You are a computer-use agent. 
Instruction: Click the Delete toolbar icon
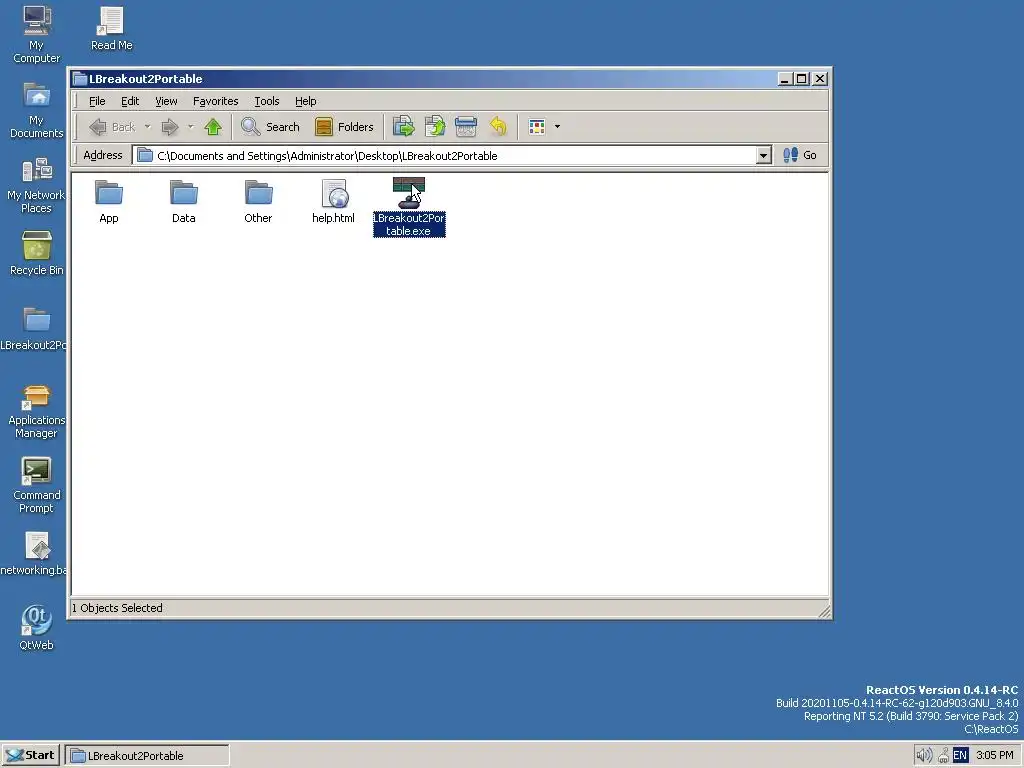[x=466, y=127]
